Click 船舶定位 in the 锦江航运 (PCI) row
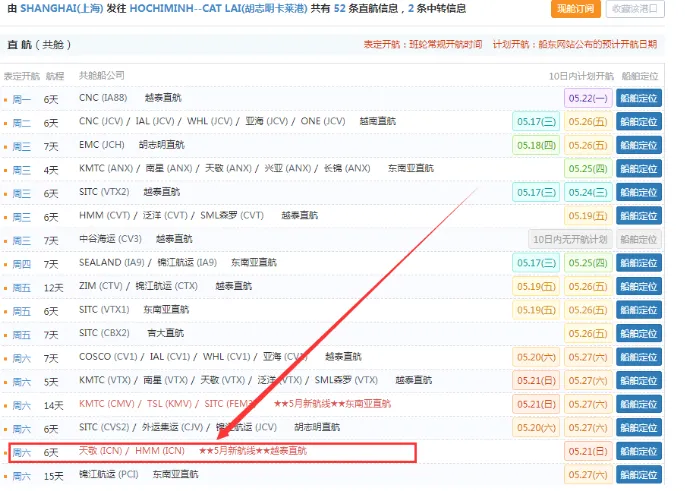 coord(639,475)
